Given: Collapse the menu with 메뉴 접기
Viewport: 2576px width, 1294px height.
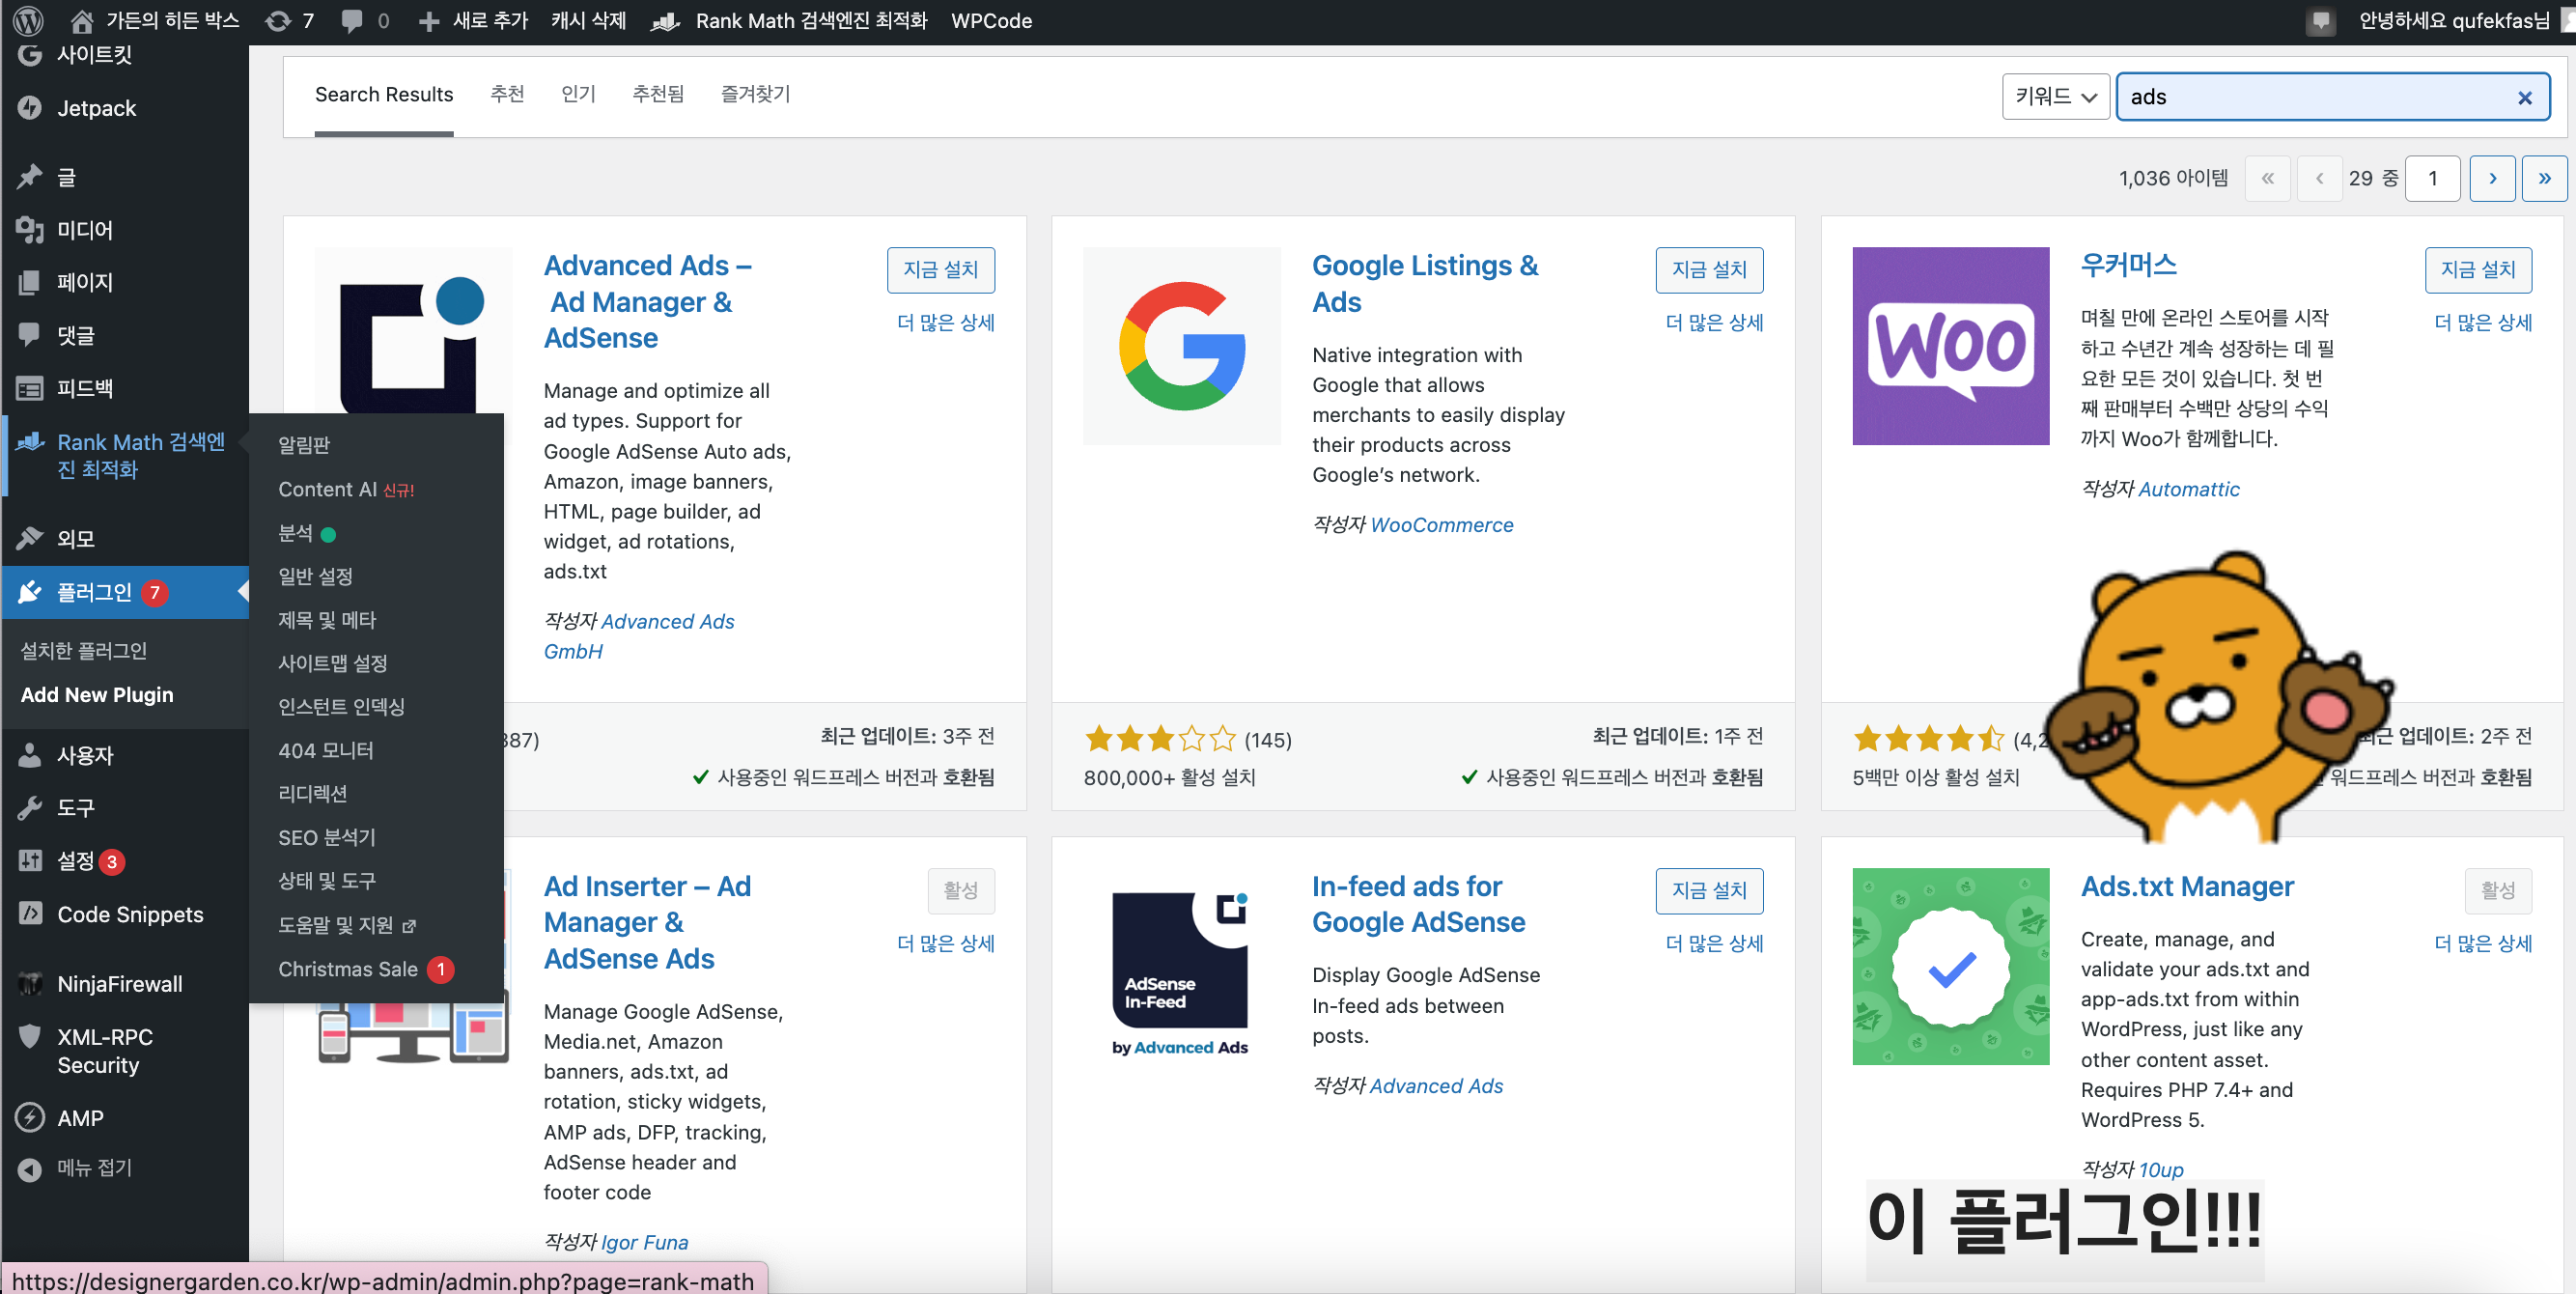Looking at the screenshot, I should coord(94,1167).
